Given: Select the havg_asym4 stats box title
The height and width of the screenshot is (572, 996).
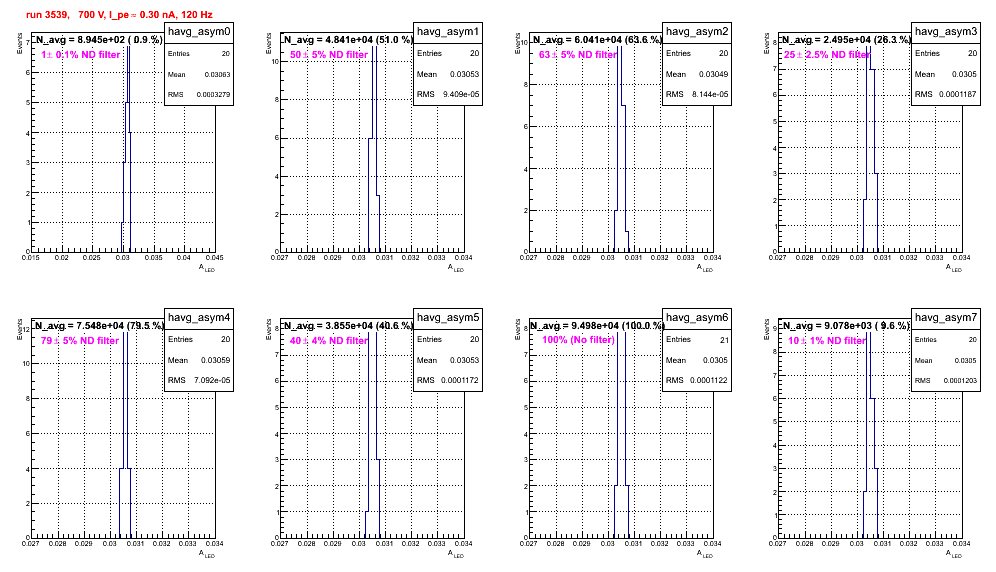Looking at the screenshot, I should tap(199, 318).
